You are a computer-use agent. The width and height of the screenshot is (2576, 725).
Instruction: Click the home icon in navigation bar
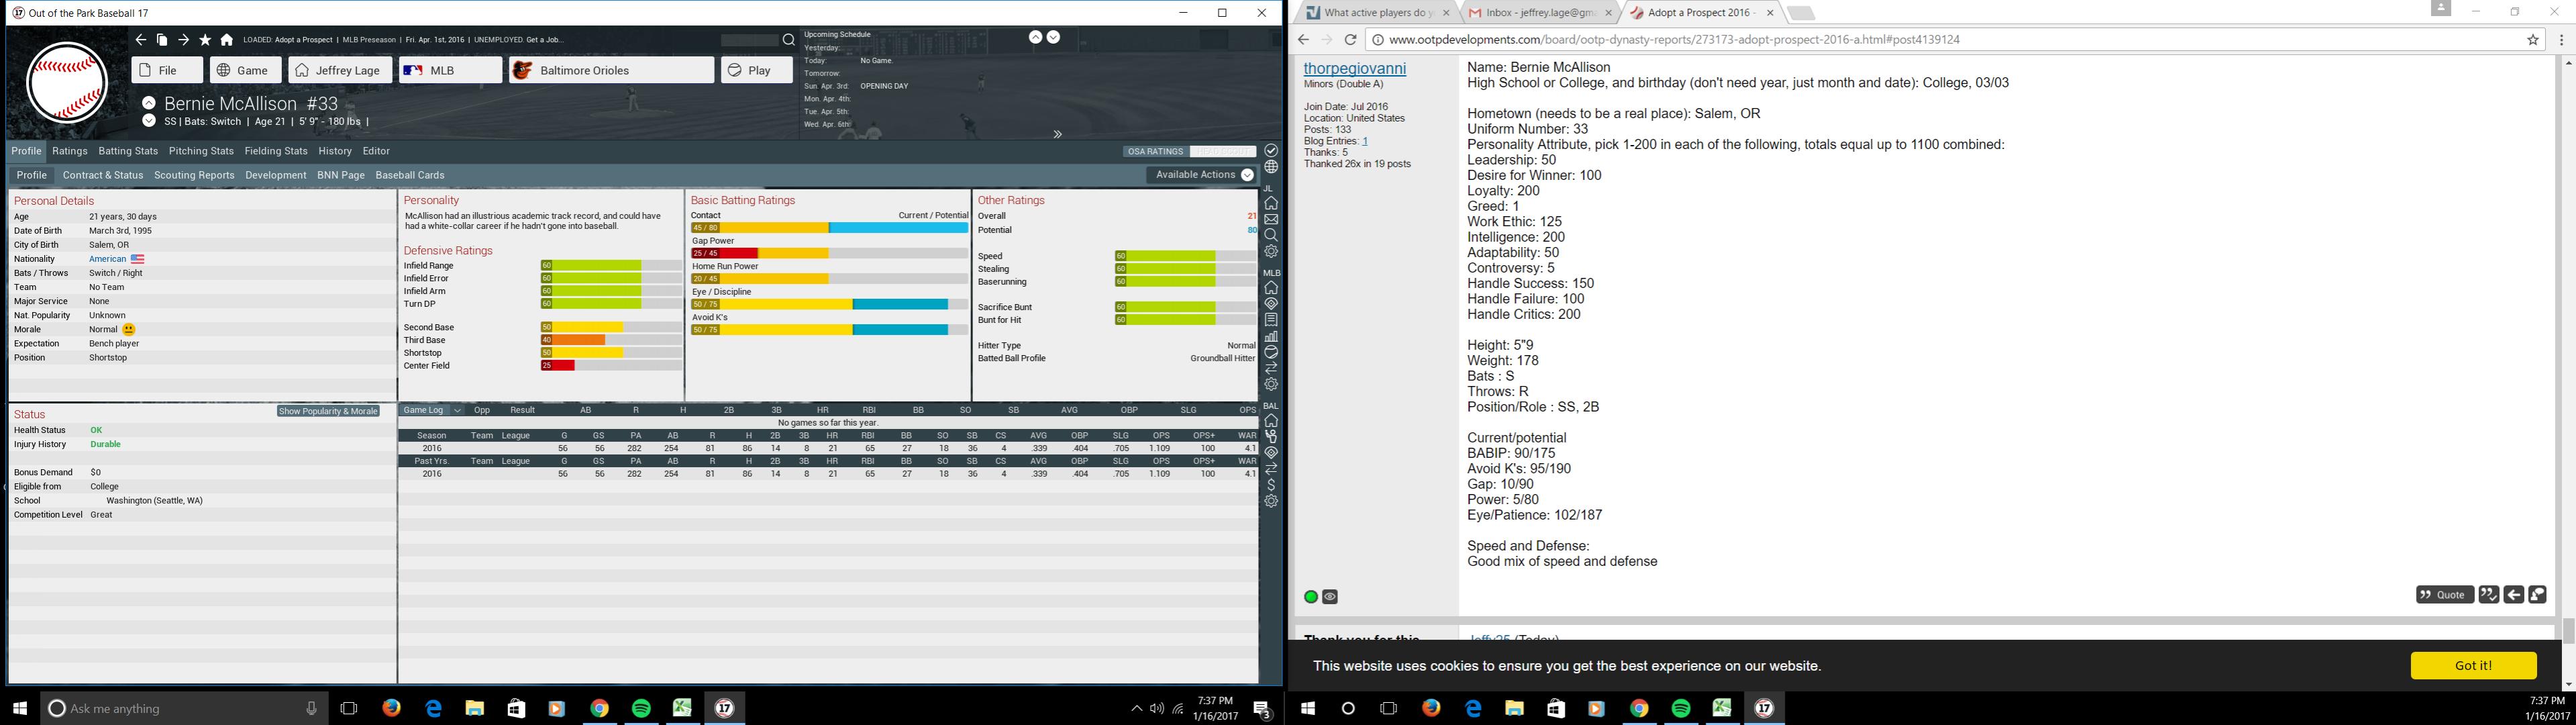227,40
